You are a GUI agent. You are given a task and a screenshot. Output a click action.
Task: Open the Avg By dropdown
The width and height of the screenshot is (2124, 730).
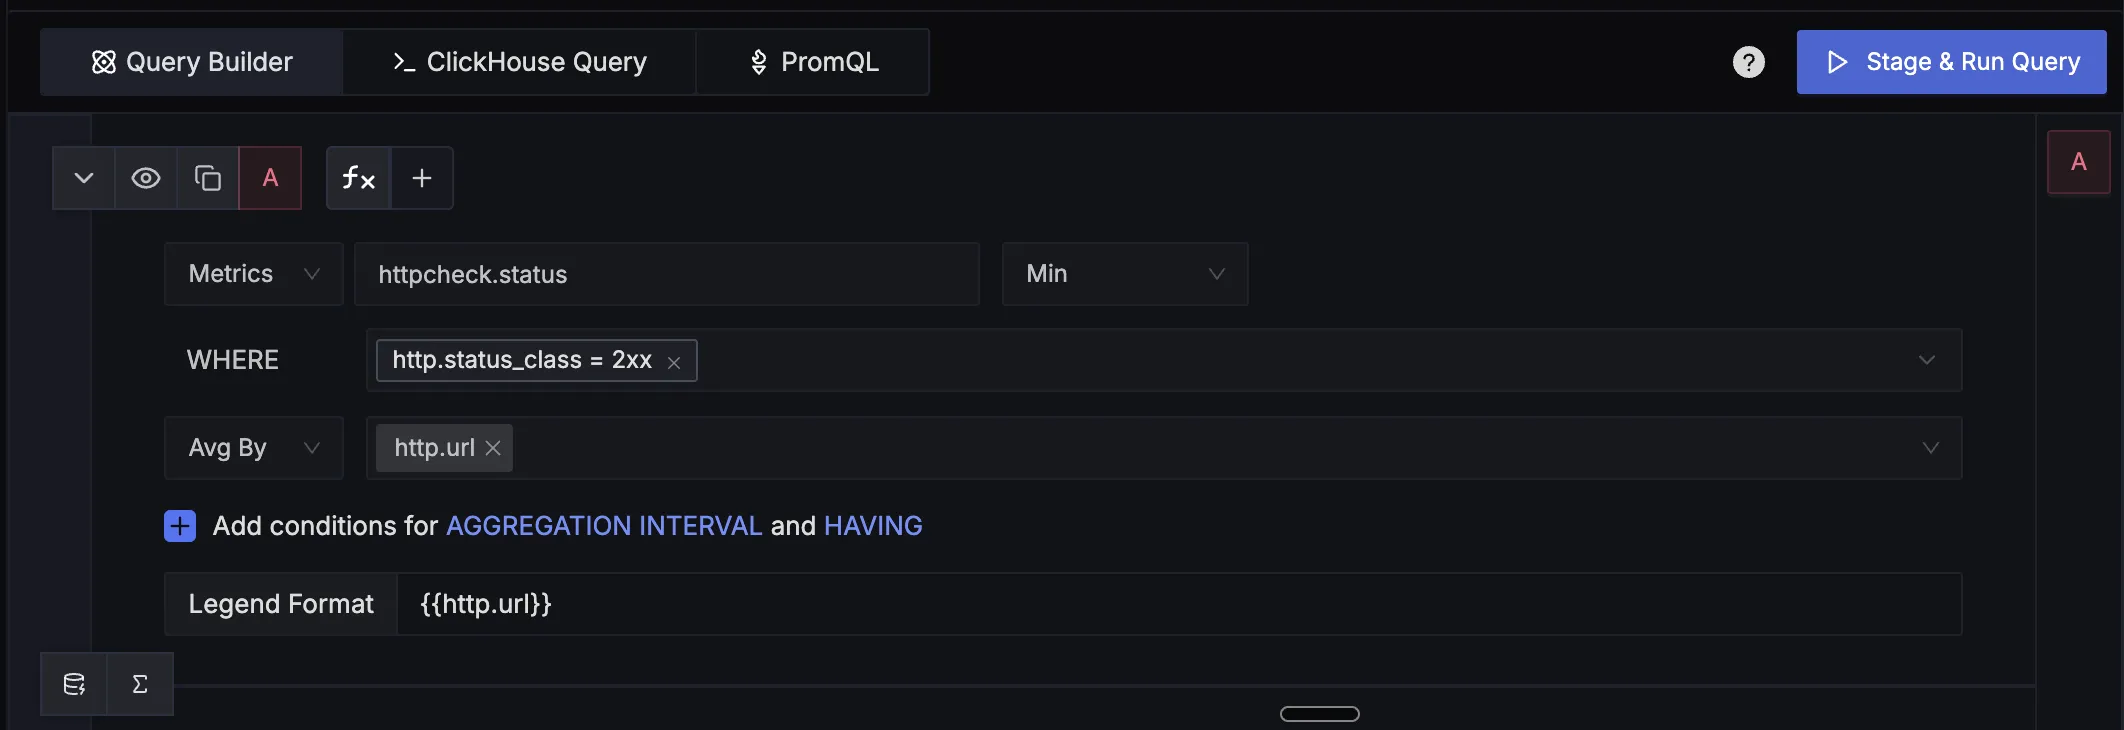[254, 448]
